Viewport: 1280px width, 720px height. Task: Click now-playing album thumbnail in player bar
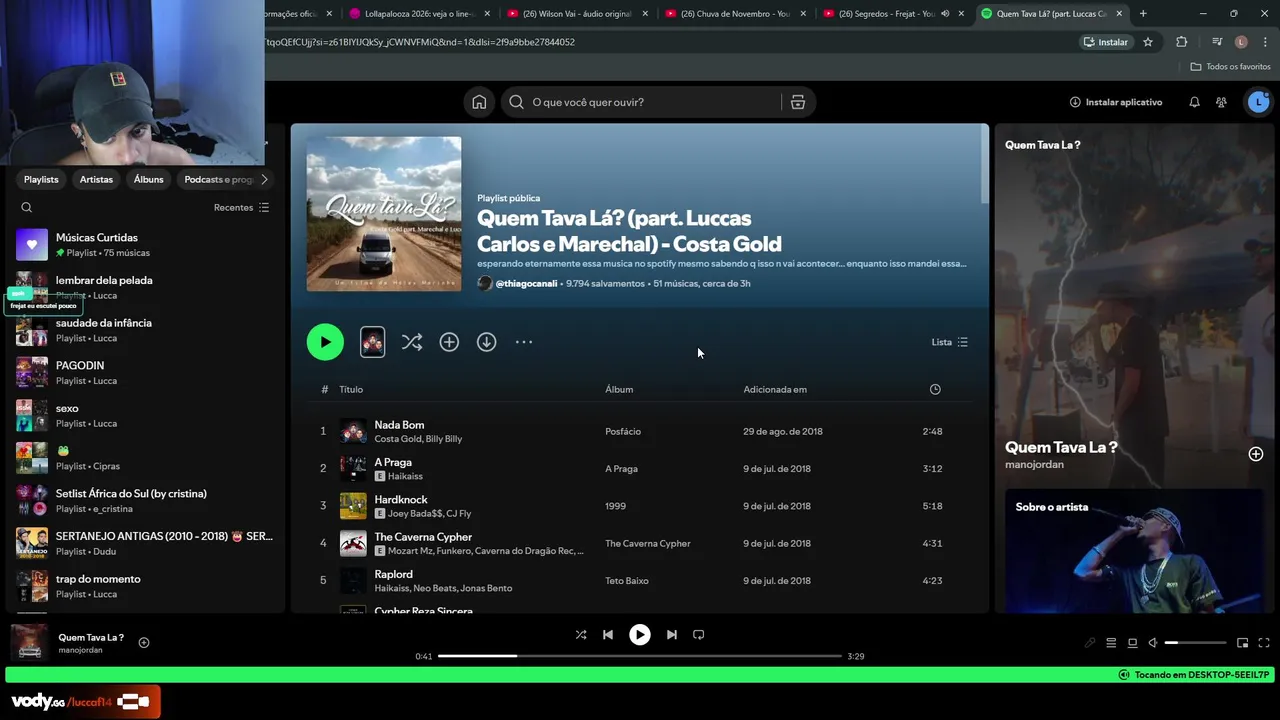click(x=29, y=642)
